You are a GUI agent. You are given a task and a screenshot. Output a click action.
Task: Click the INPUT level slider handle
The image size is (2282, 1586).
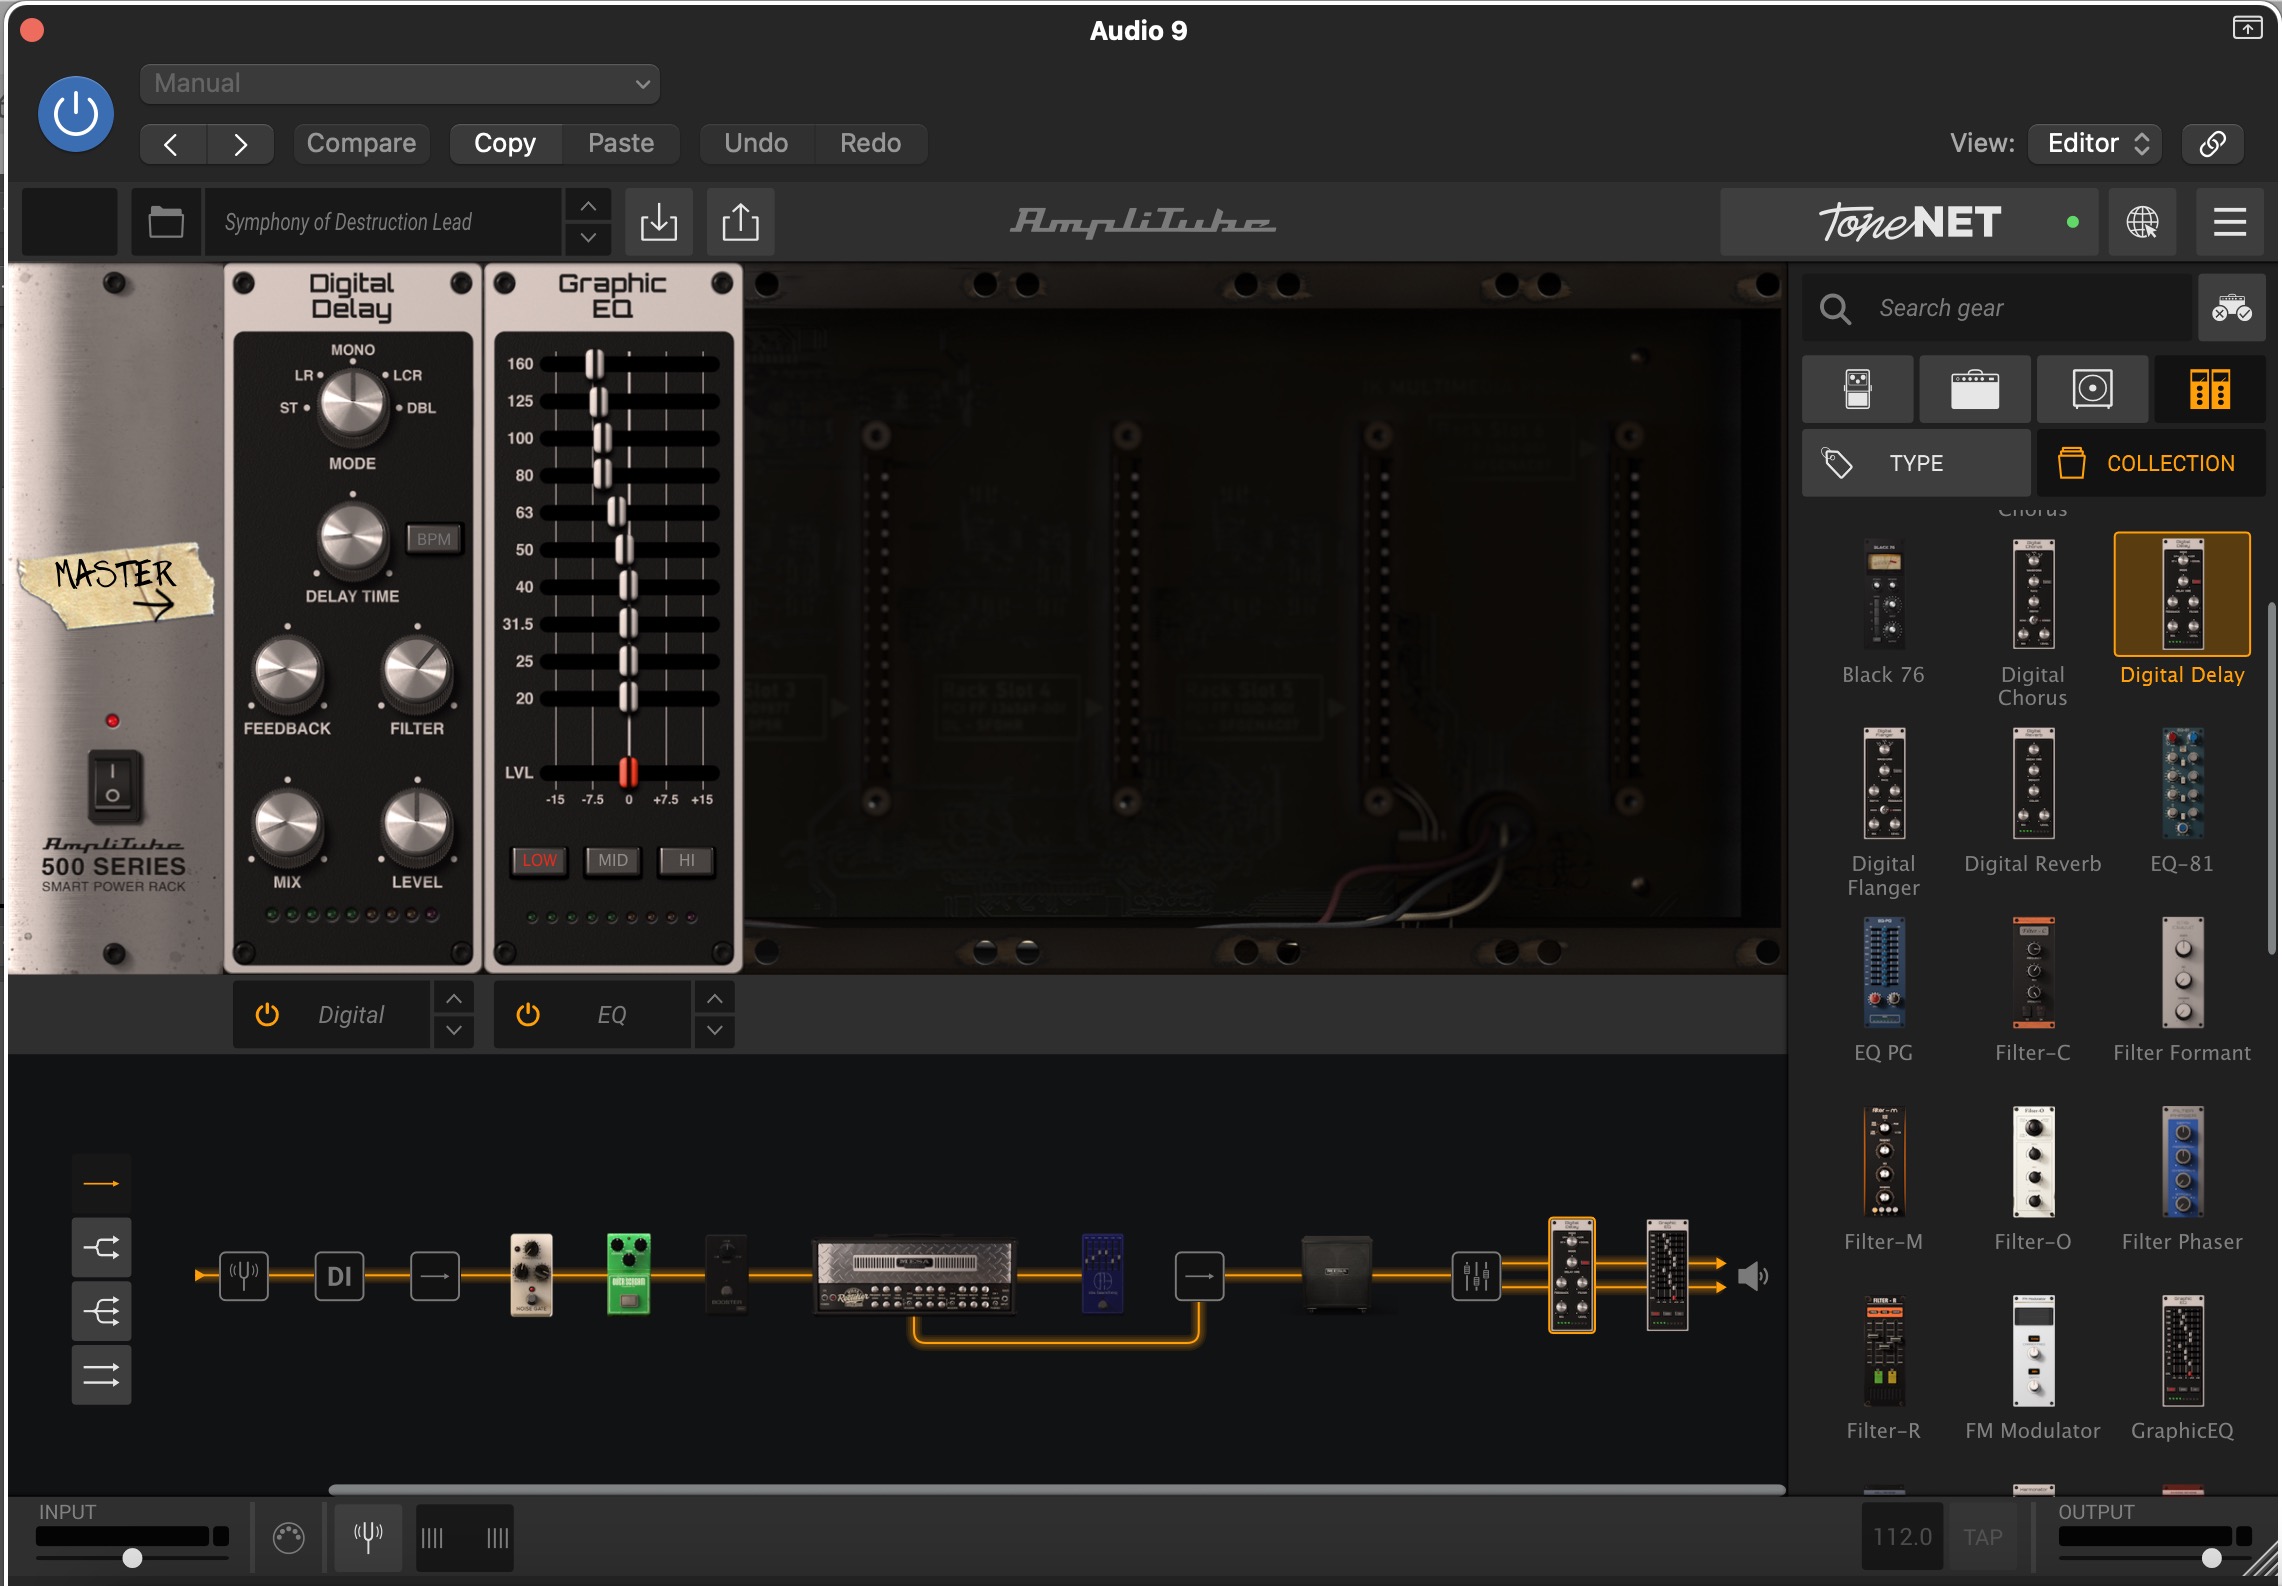(x=132, y=1558)
